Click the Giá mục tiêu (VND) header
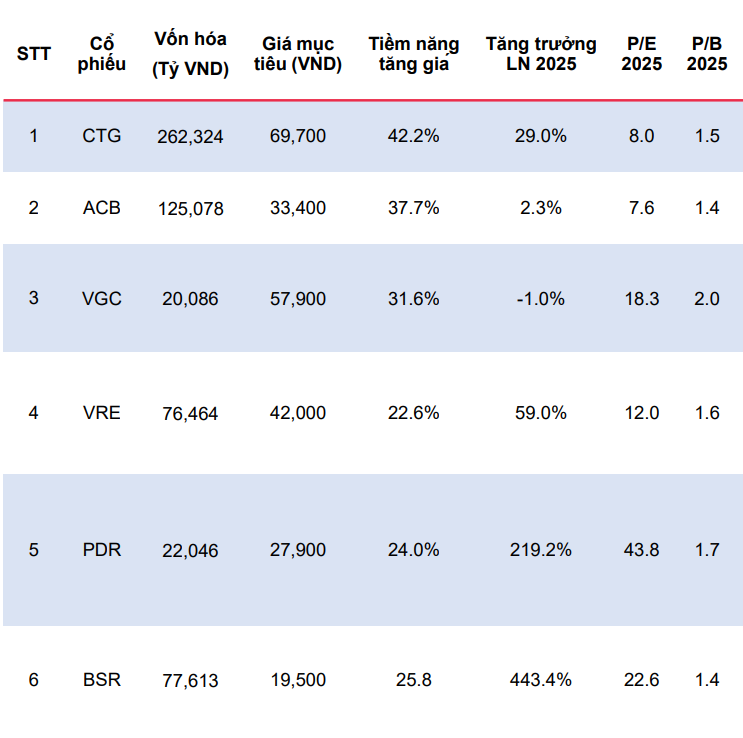The height and width of the screenshot is (738, 743). 298,54
